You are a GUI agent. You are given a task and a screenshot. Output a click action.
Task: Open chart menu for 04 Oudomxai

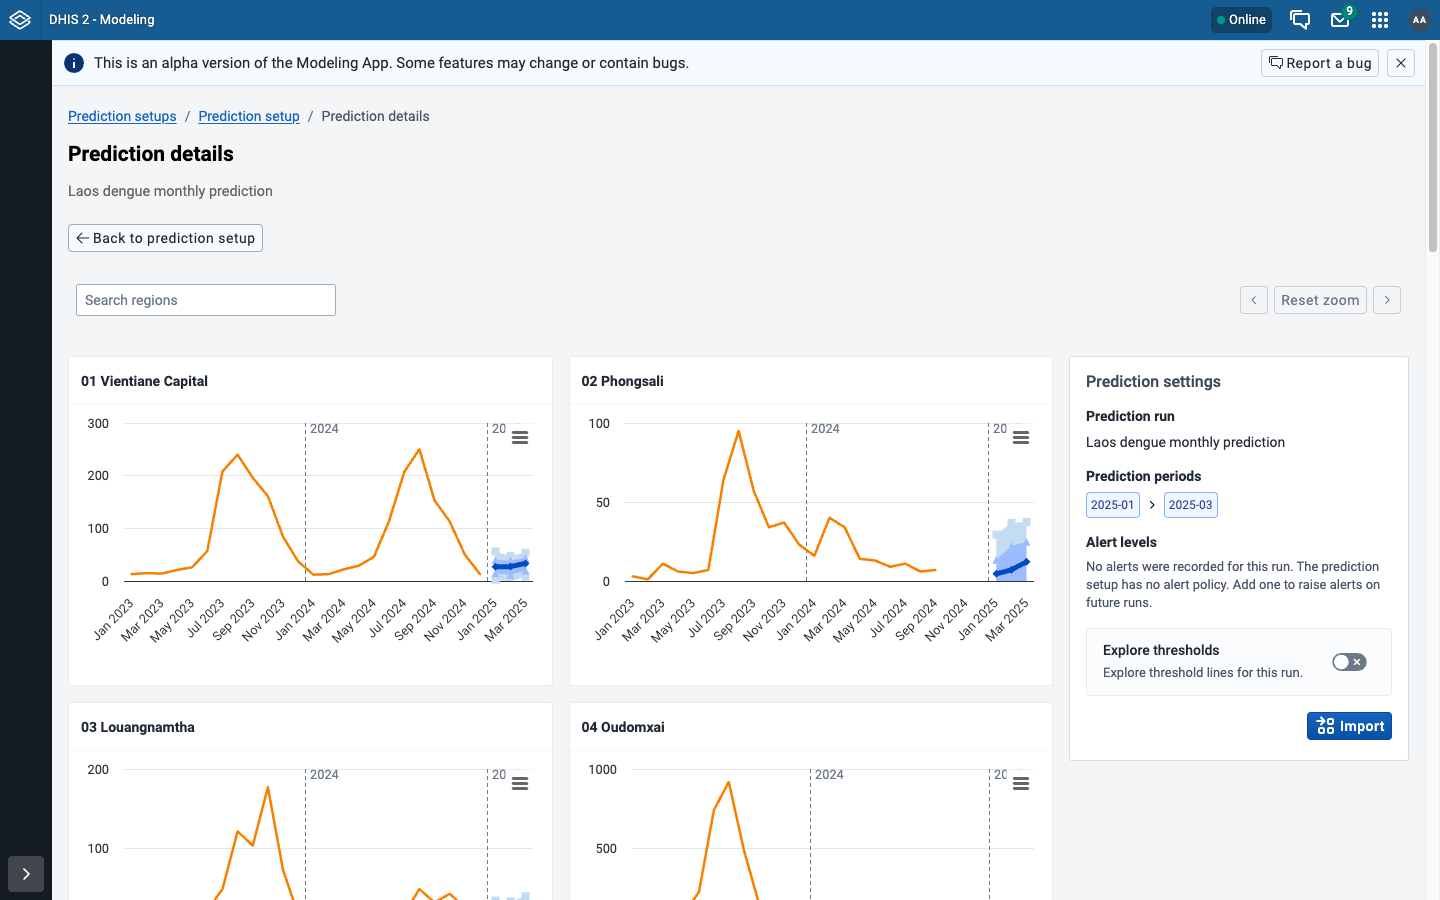[1021, 784]
